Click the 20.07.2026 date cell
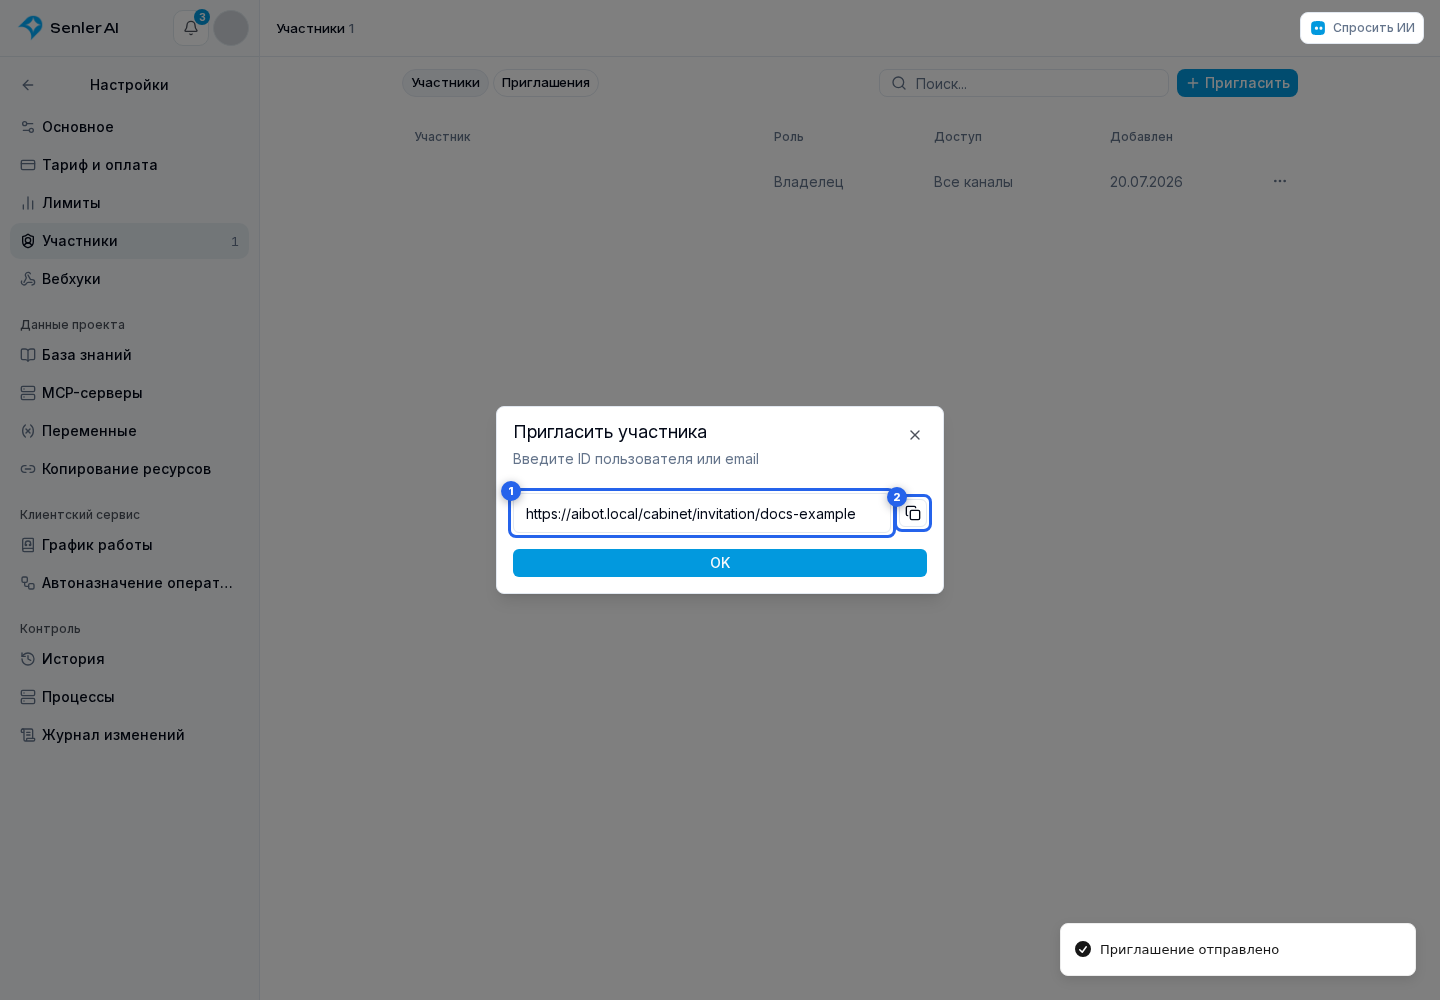 click(x=1146, y=182)
